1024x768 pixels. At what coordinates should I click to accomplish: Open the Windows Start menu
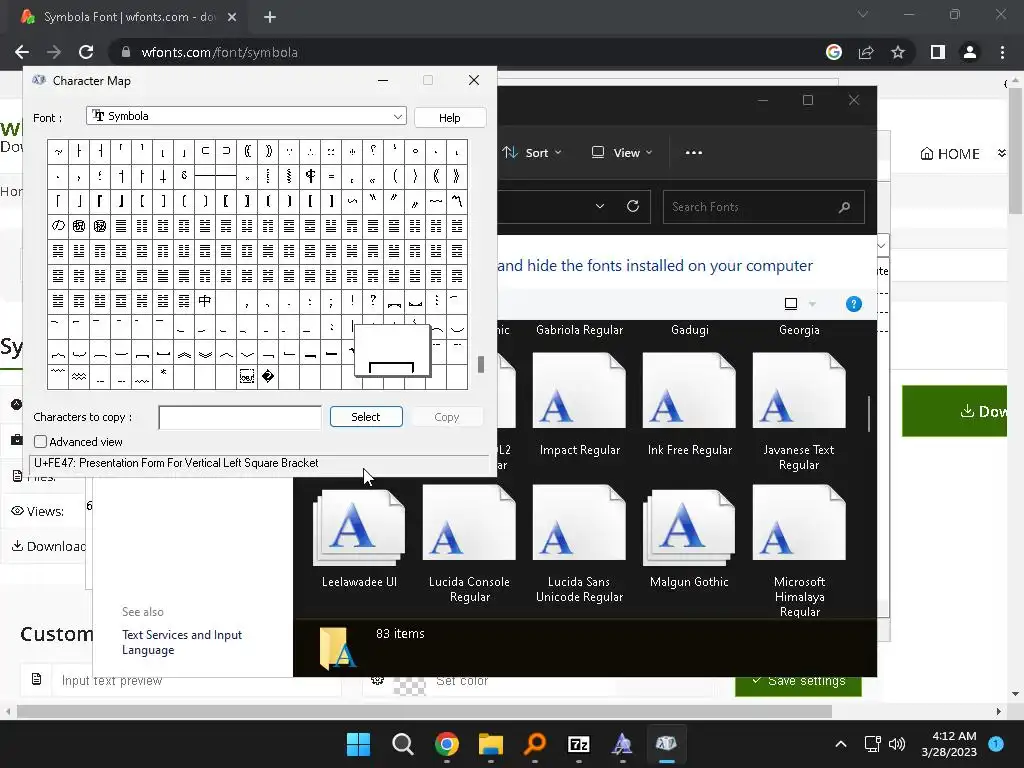[x=358, y=744]
